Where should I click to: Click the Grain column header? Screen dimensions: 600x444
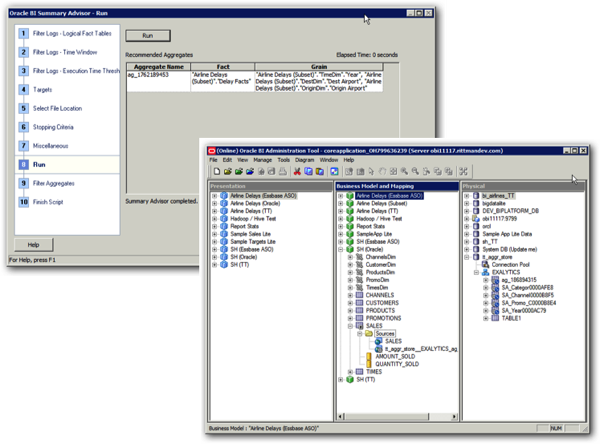point(319,67)
